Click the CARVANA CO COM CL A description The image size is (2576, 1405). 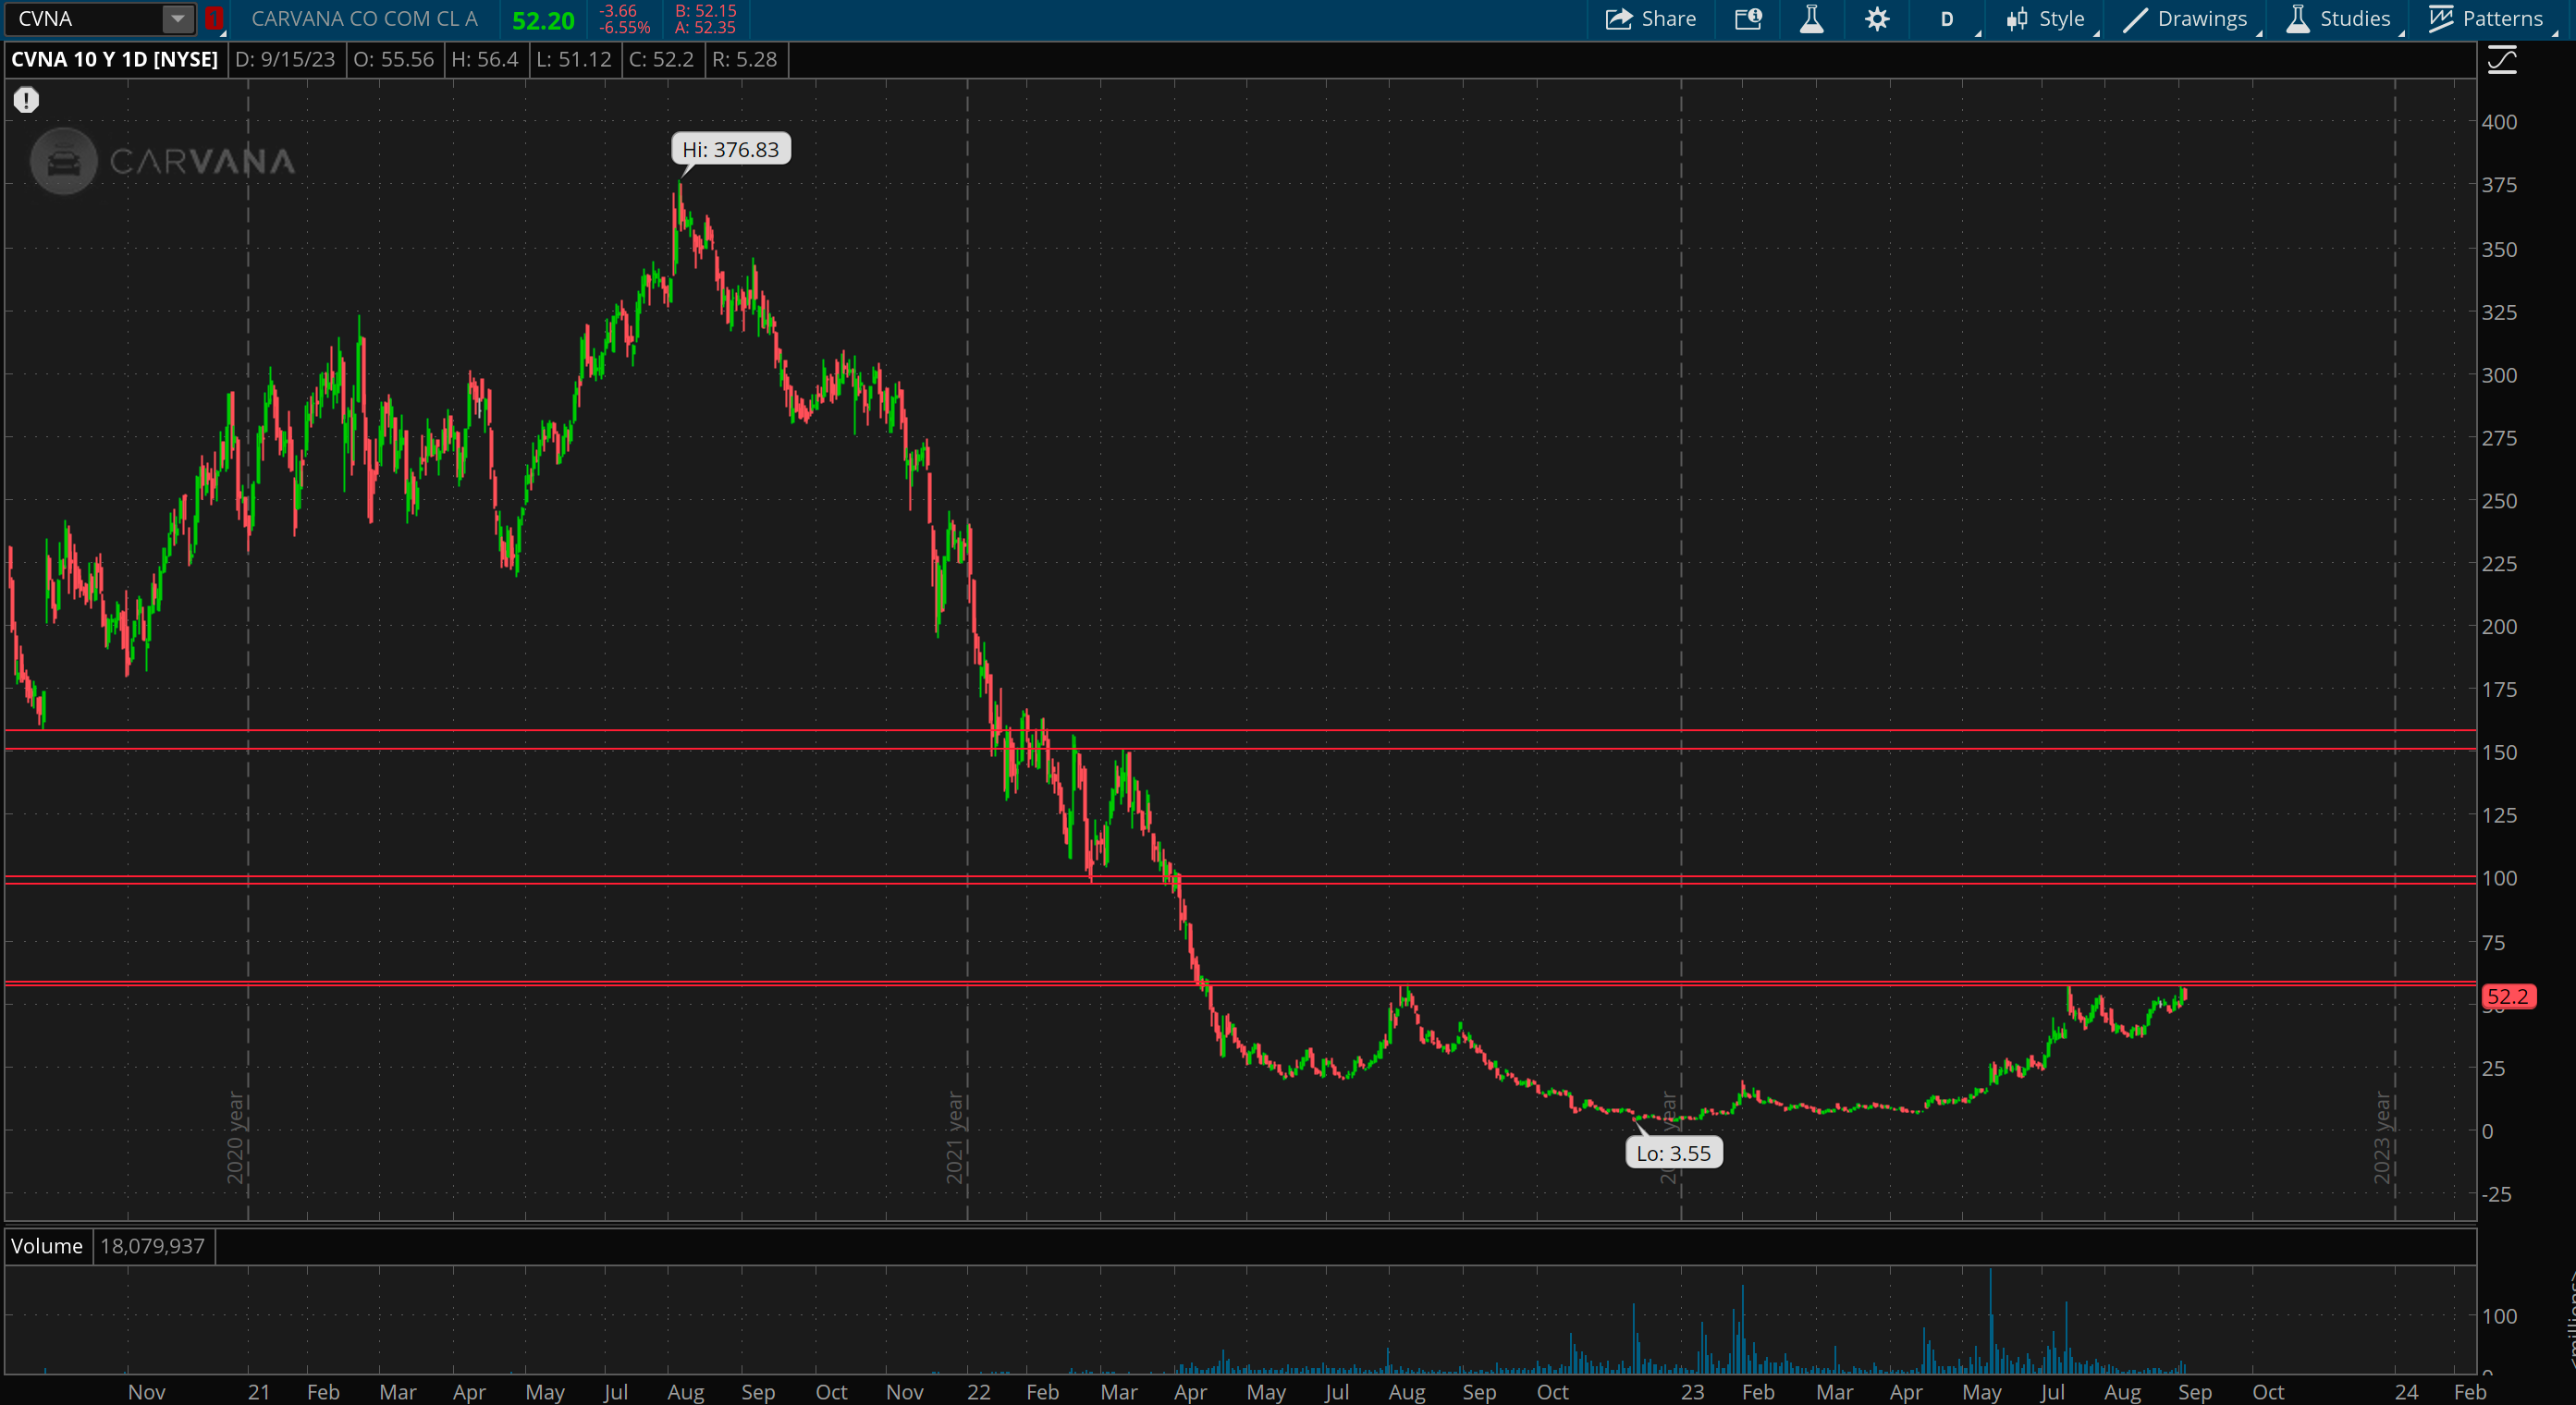point(364,19)
